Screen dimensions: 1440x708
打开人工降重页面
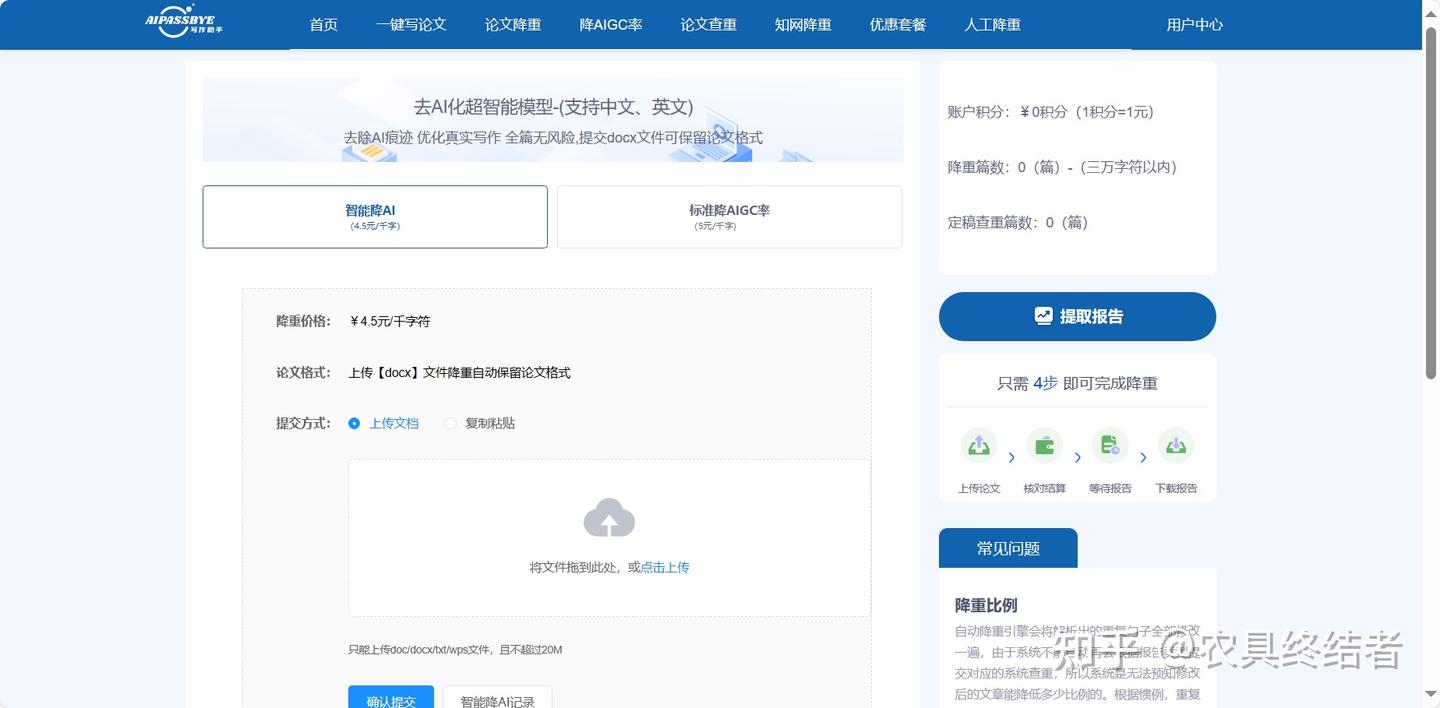click(991, 24)
